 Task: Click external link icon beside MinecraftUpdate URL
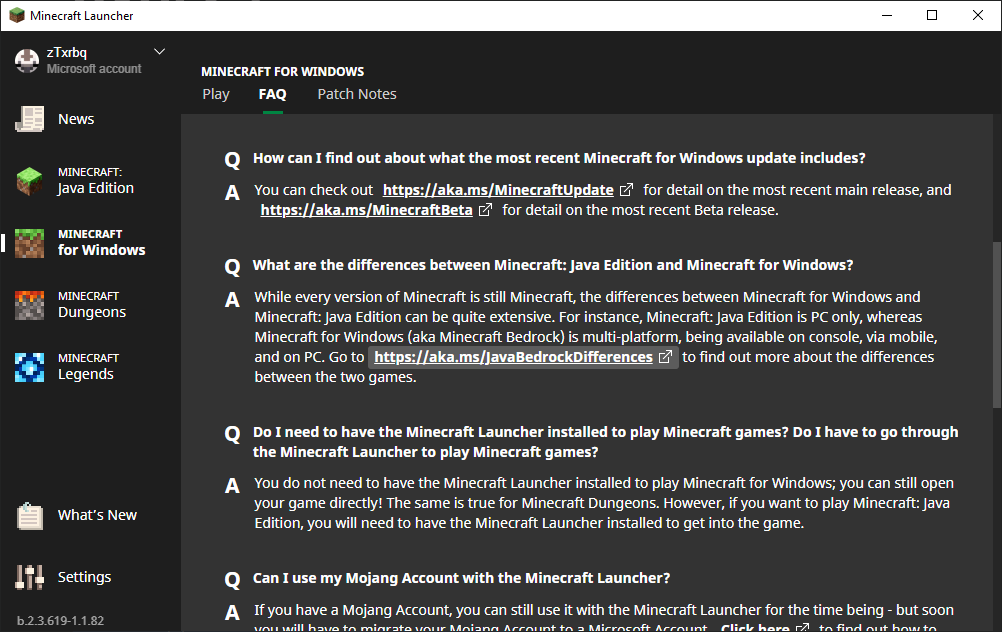[627, 190]
